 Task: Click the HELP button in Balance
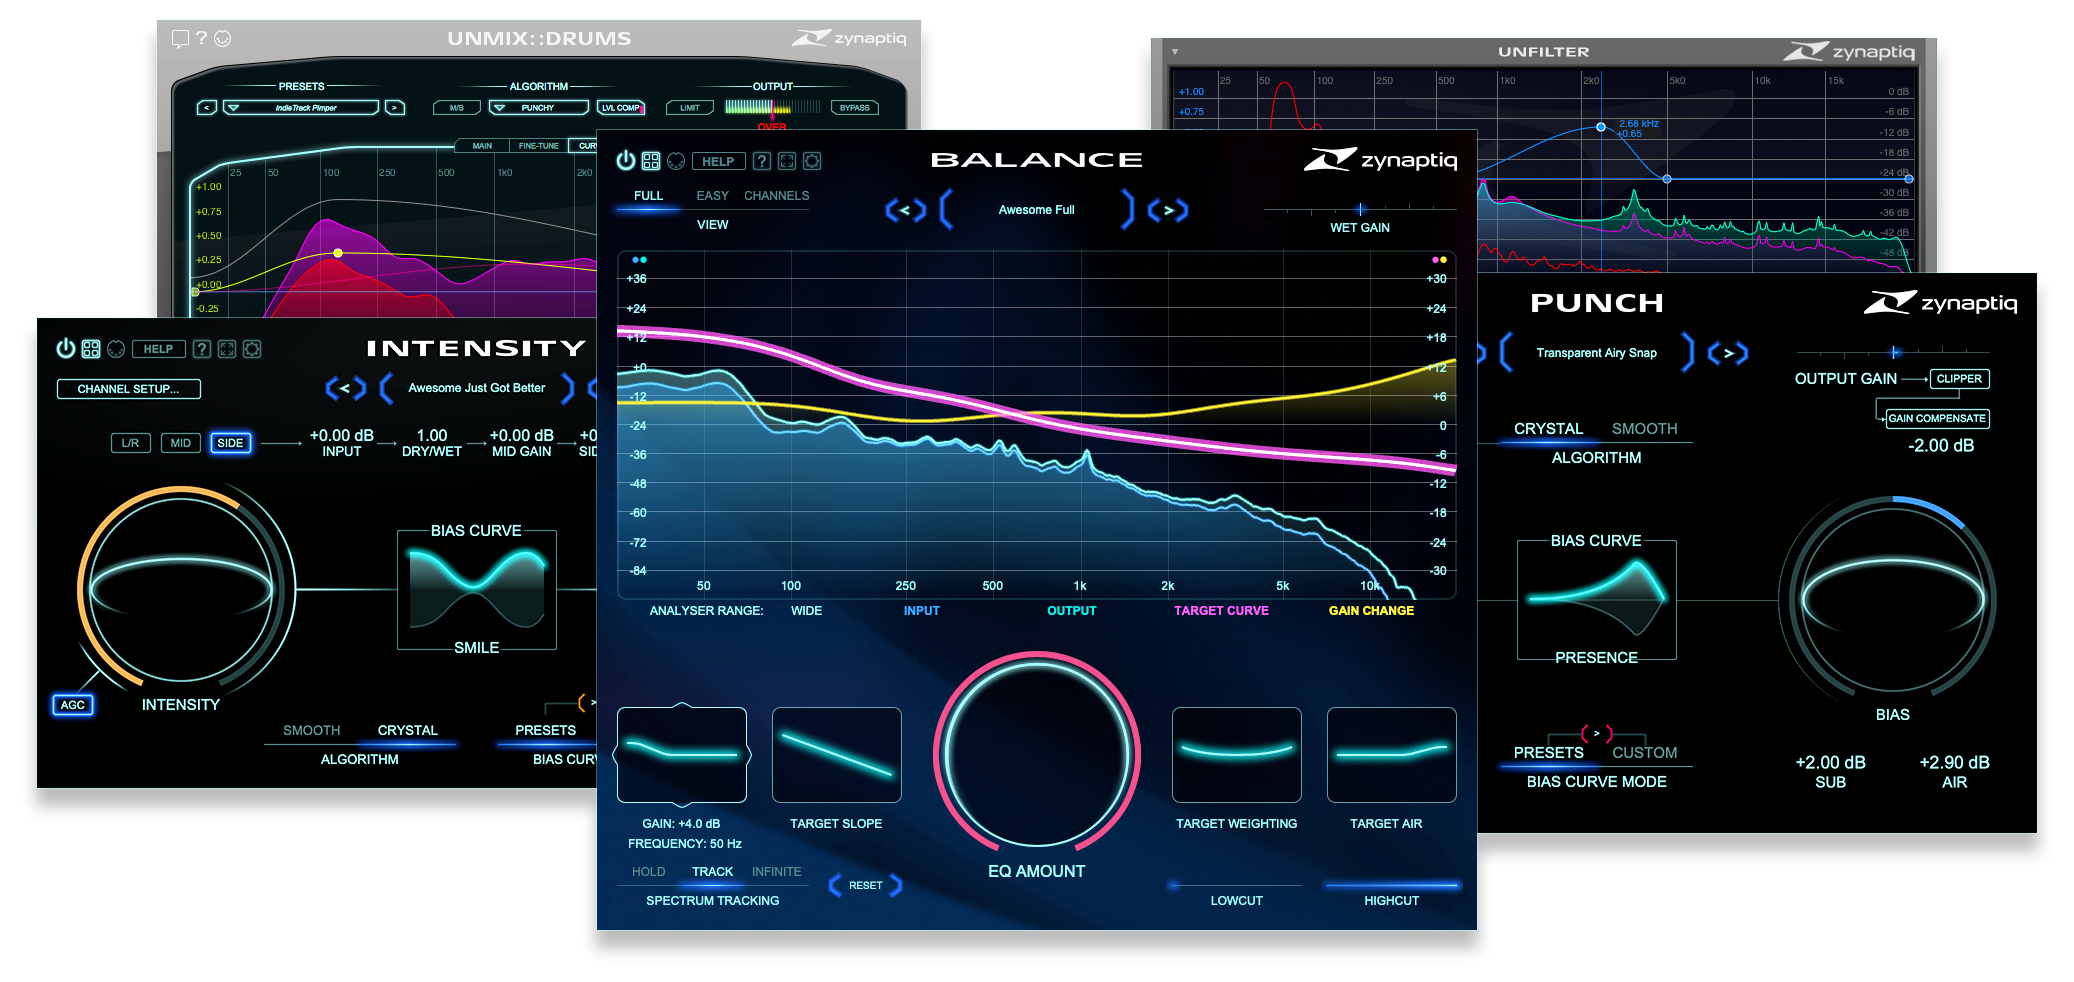[718, 161]
